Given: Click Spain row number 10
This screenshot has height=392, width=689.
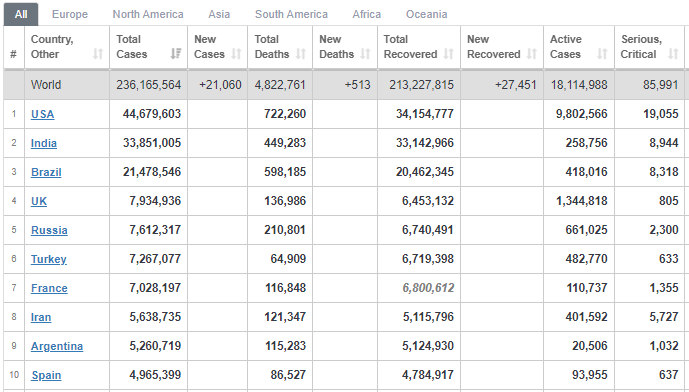Looking at the screenshot, I should pos(14,375).
